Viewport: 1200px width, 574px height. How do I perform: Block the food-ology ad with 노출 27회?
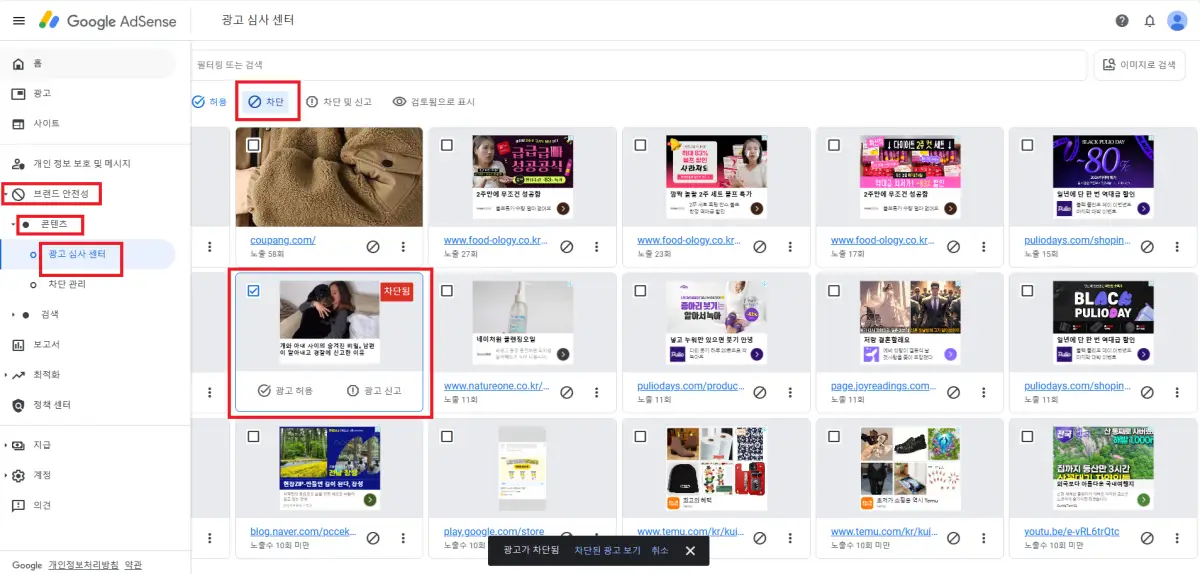[566, 246]
